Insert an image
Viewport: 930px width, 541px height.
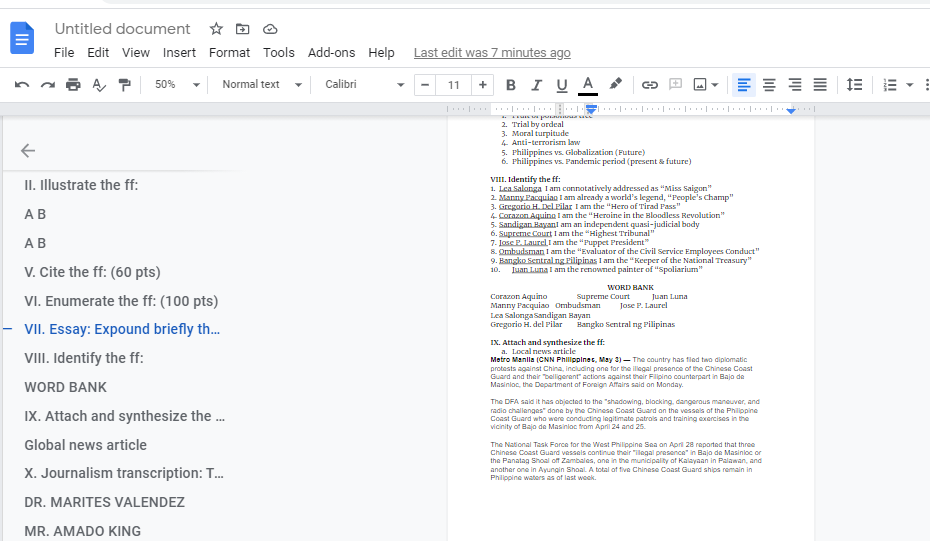[700, 85]
